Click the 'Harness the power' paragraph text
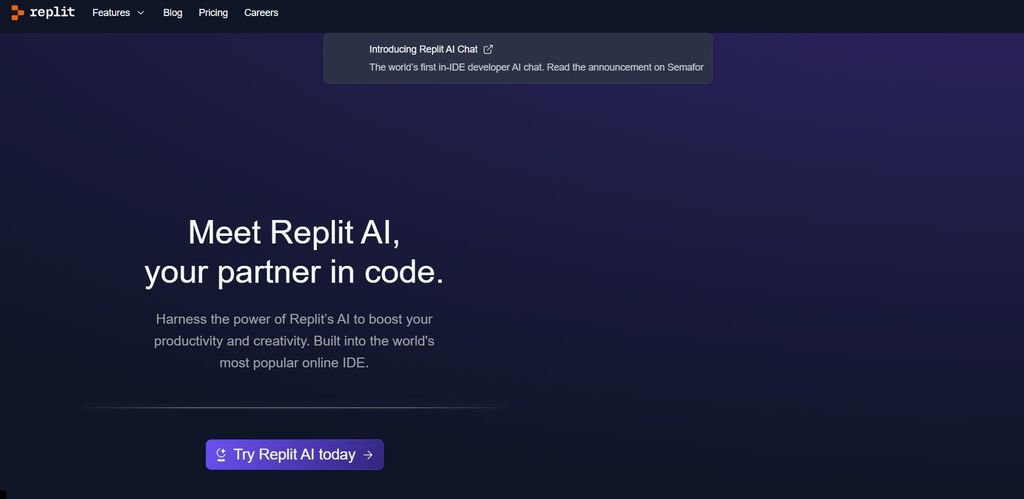This screenshot has width=1024, height=499. pyautogui.click(x=294, y=319)
